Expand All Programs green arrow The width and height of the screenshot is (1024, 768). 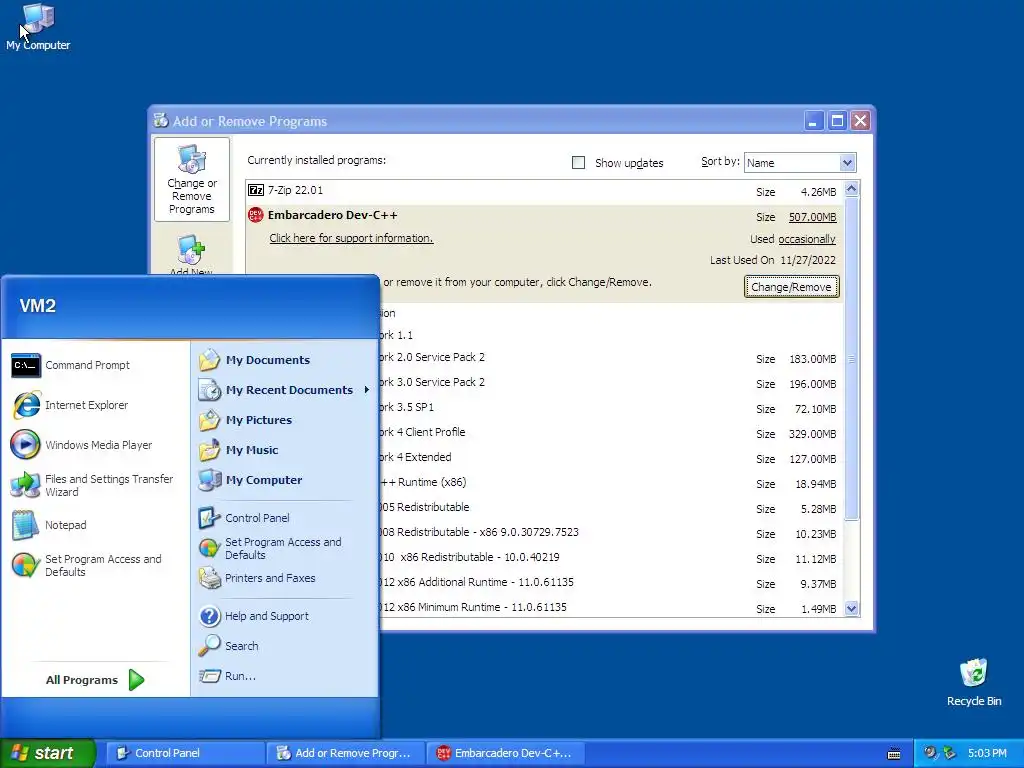(x=136, y=680)
